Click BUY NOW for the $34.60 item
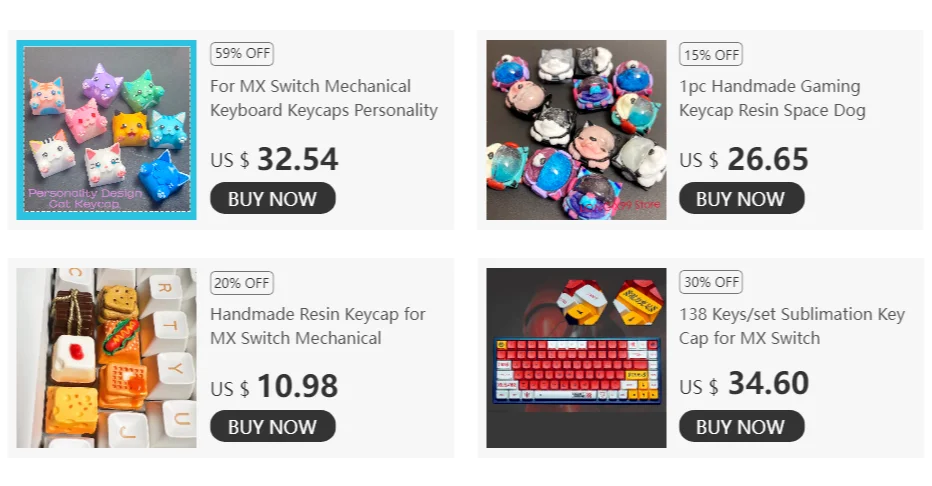This screenshot has height=486, width=932. coord(742,426)
